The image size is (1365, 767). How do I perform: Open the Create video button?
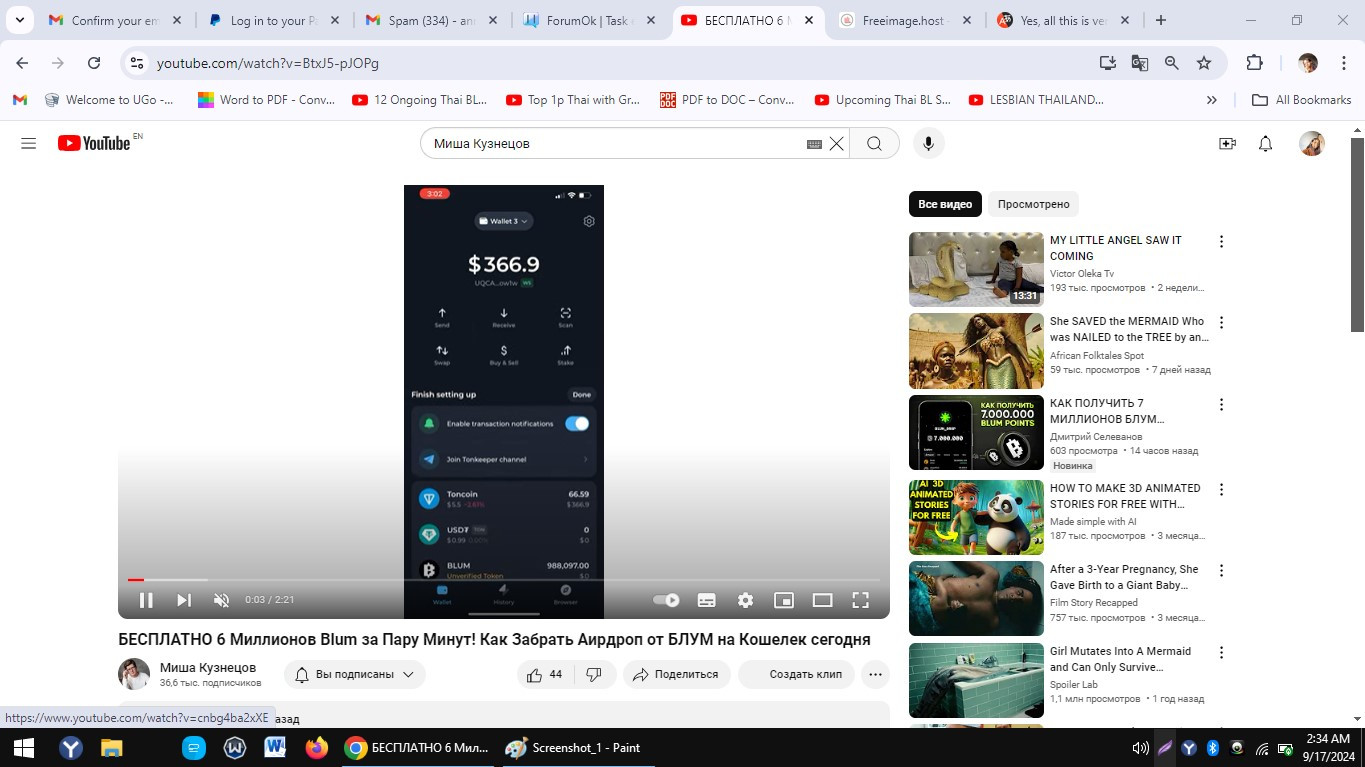1227,143
